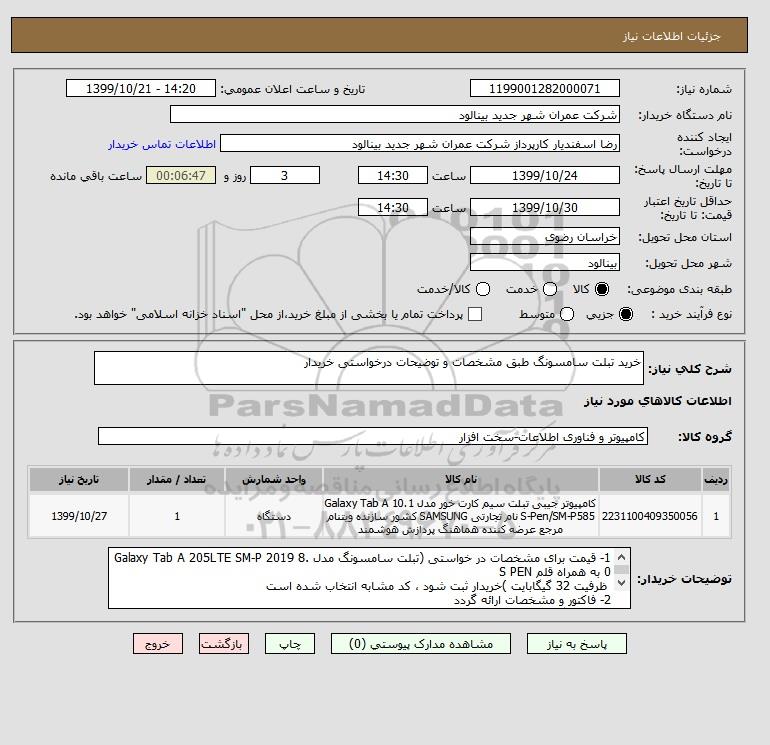770x745 pixels.
Task: Click the buyer organization name field
Action: click(395, 115)
